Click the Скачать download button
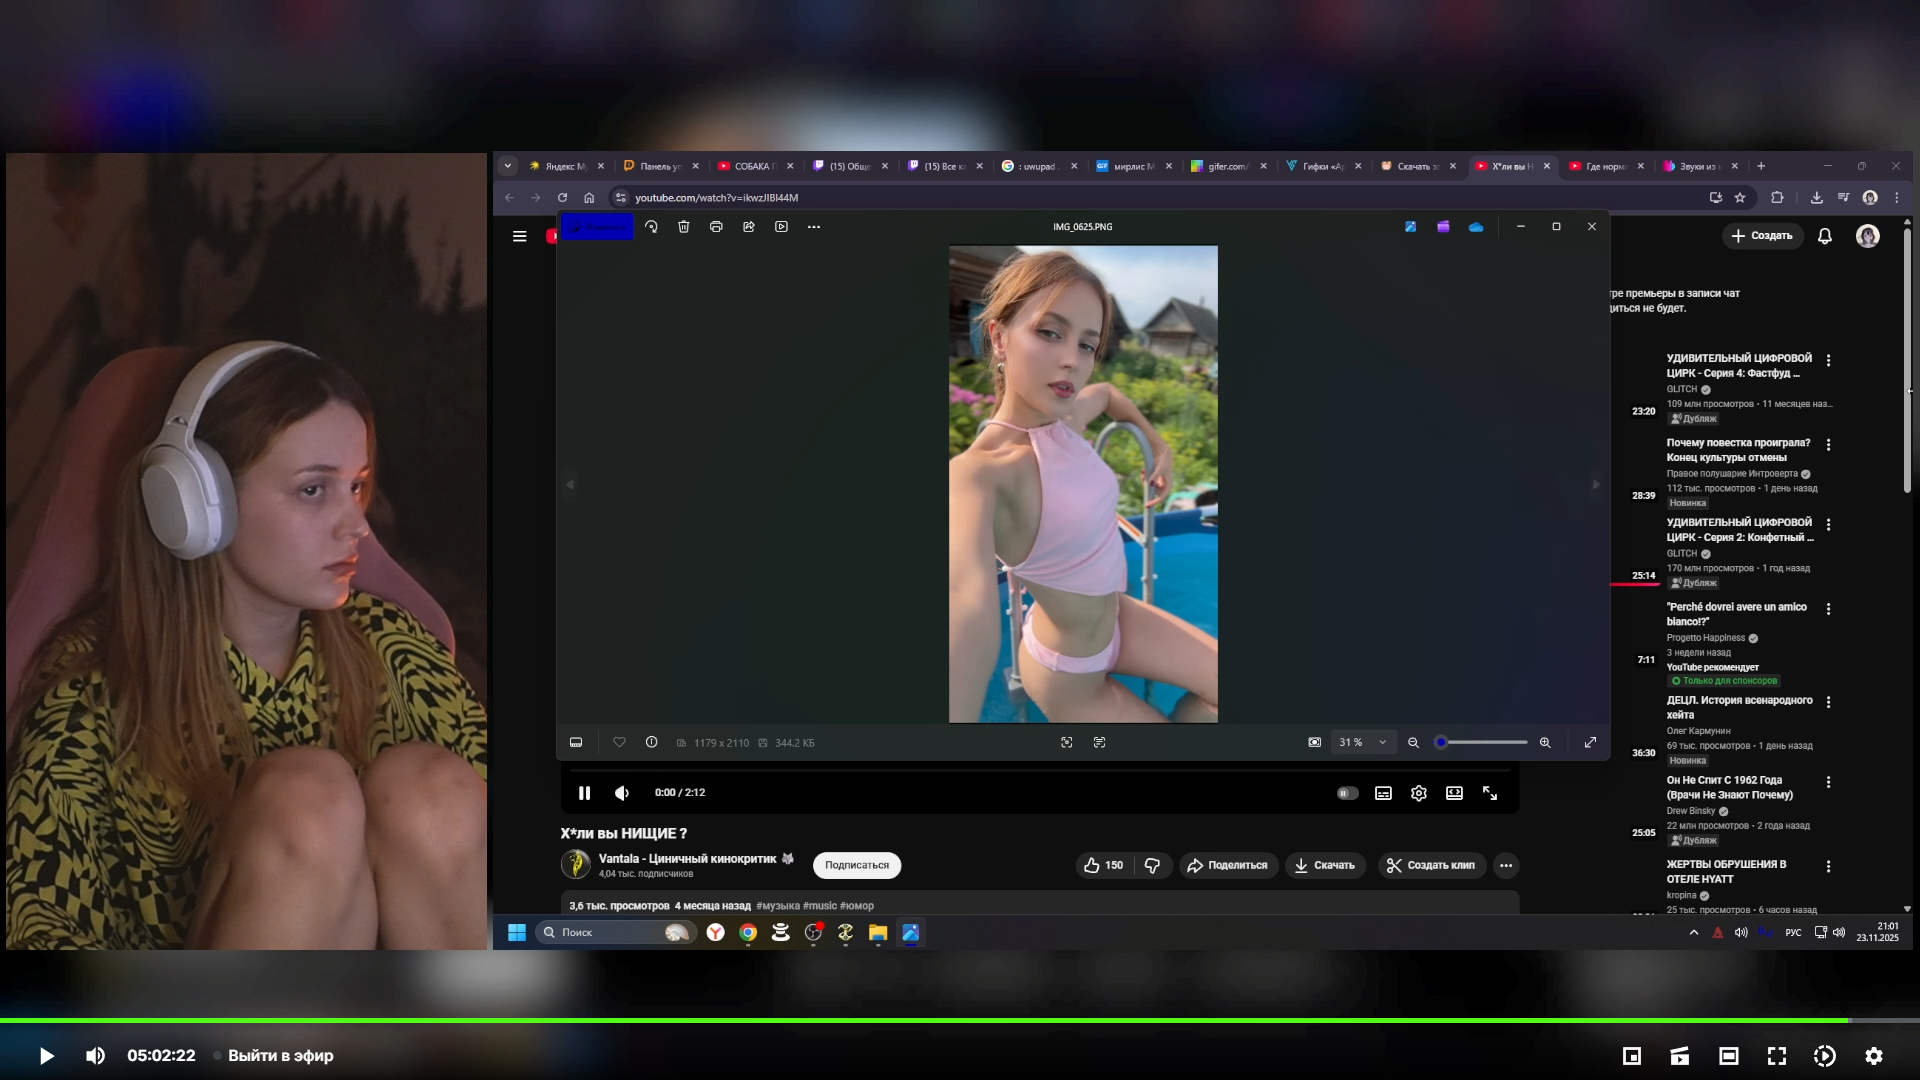1920x1080 pixels. [1324, 865]
